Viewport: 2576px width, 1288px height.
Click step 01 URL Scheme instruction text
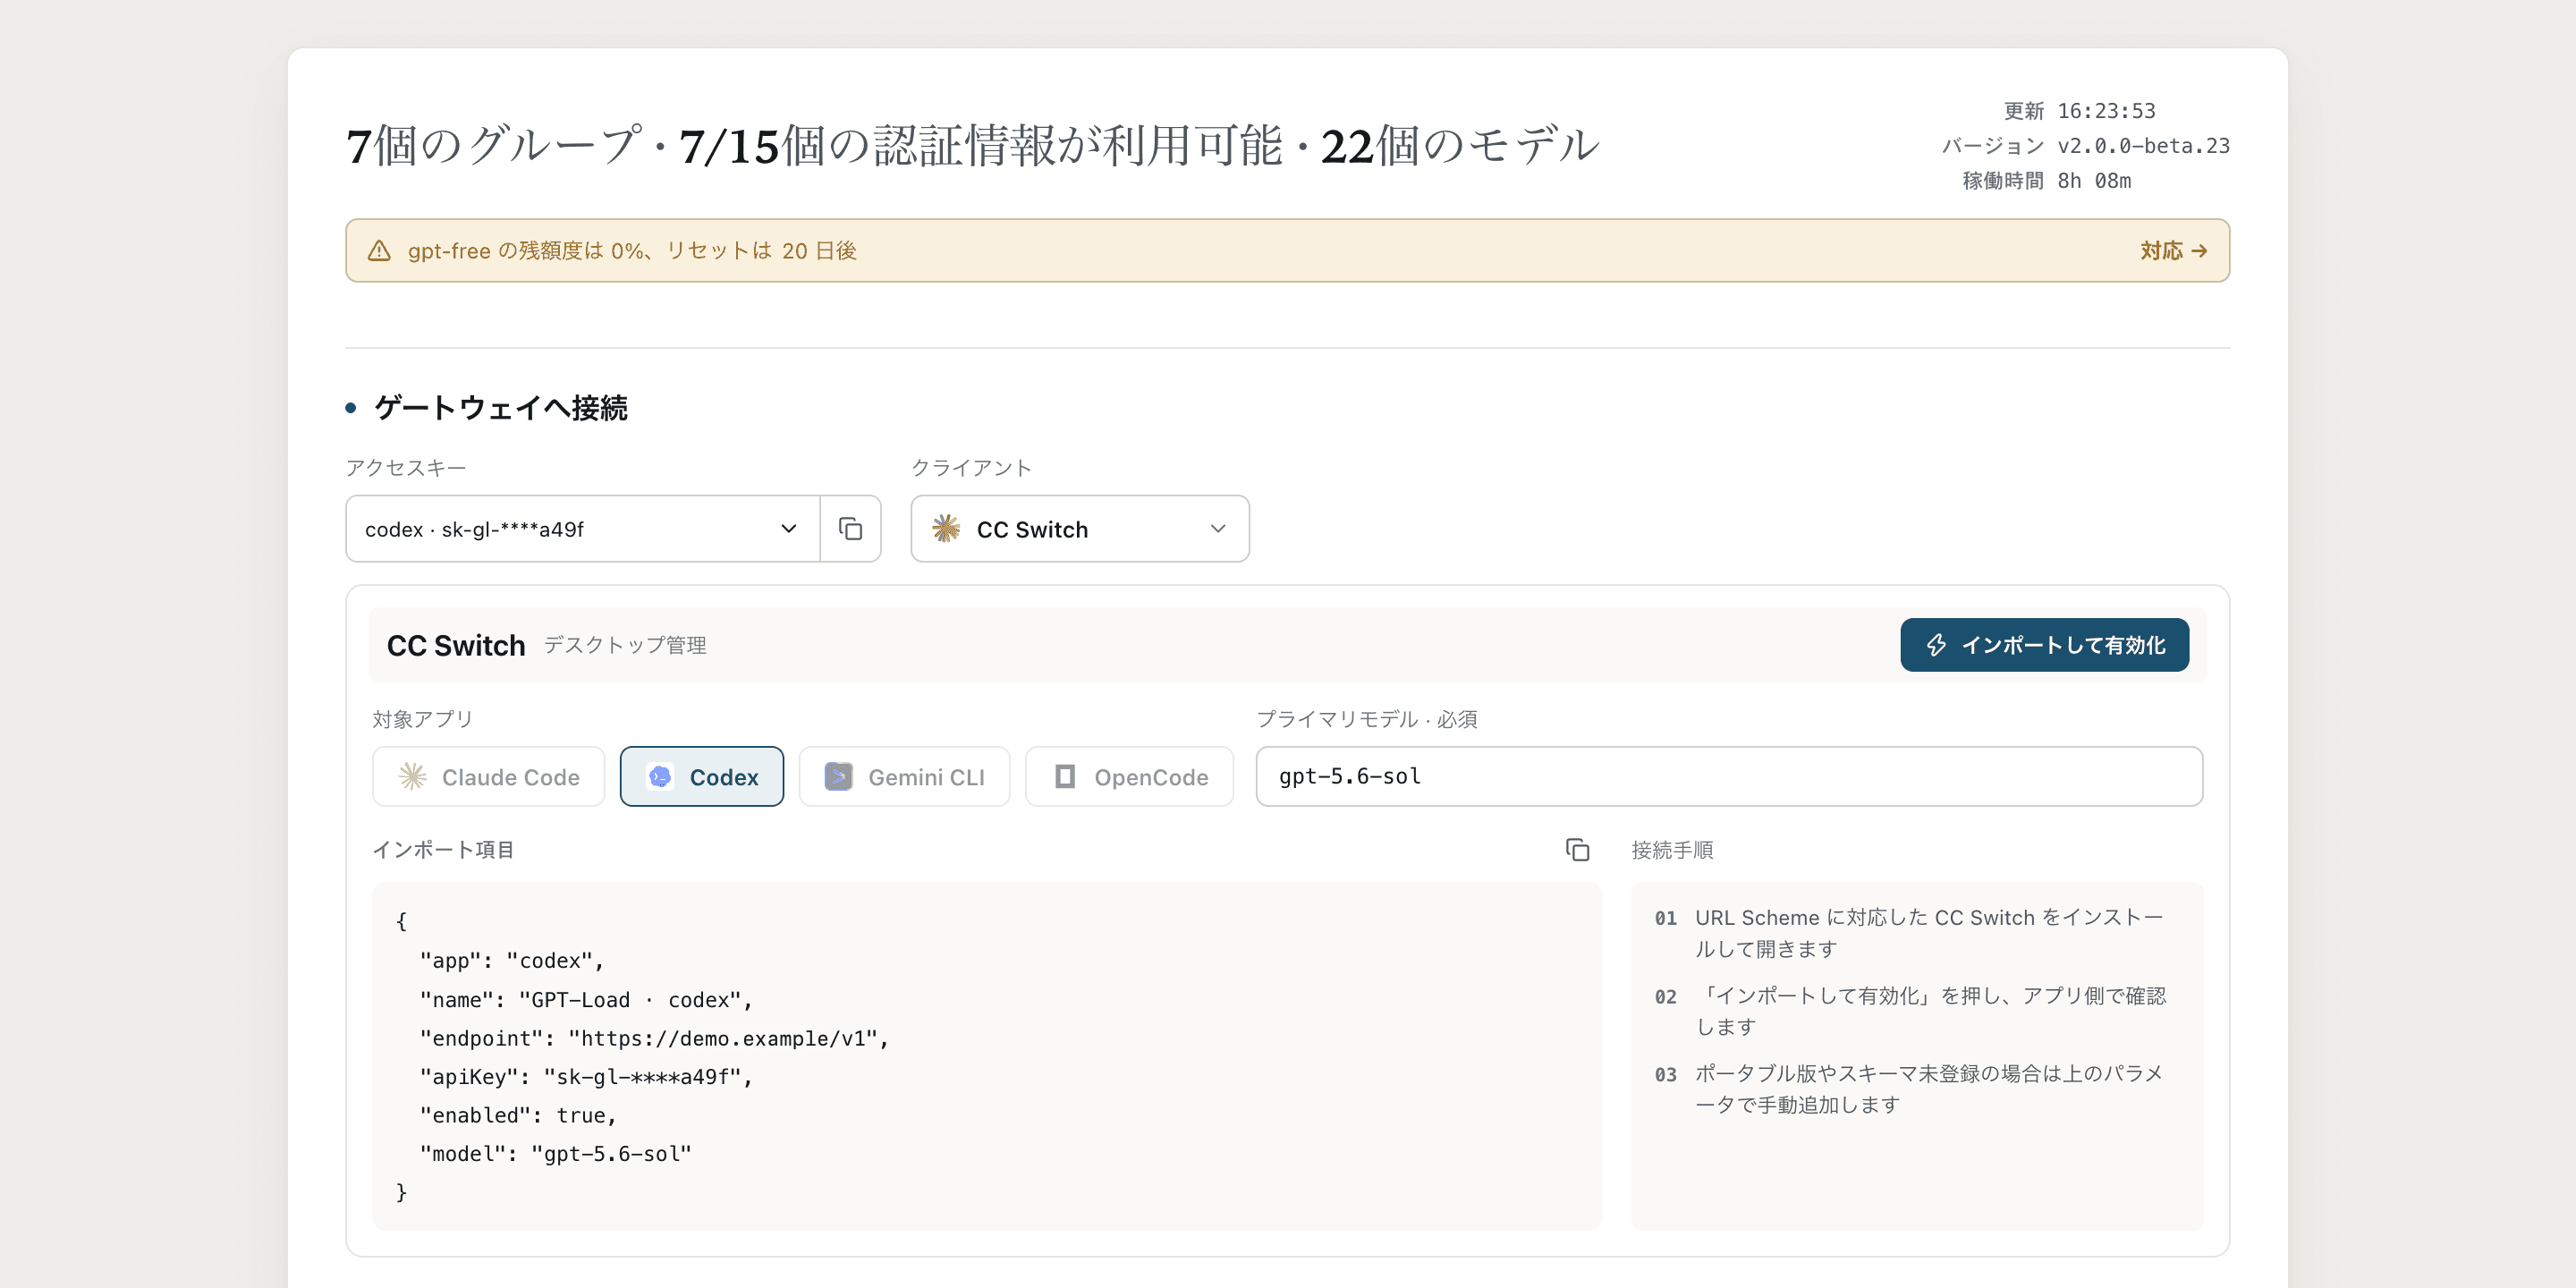(x=1929, y=933)
